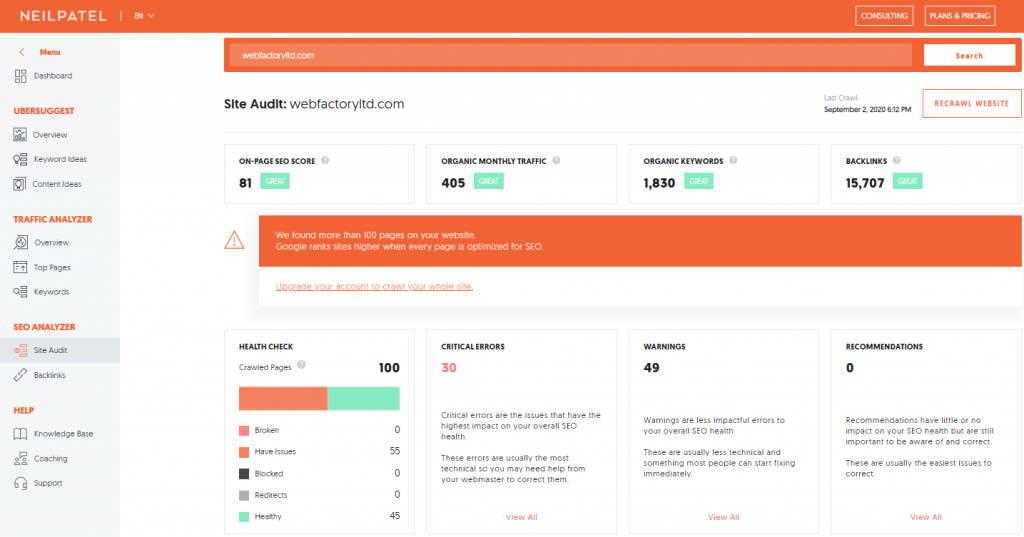The width and height of the screenshot is (1024, 537).
Task: Click GREAT badge next to 81 score
Action: (275, 181)
